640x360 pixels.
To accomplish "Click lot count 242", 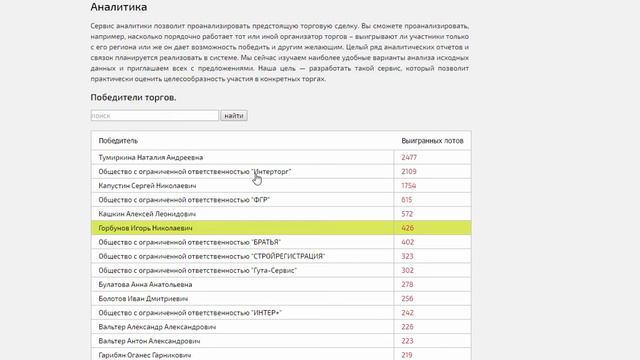I will [407, 313].
